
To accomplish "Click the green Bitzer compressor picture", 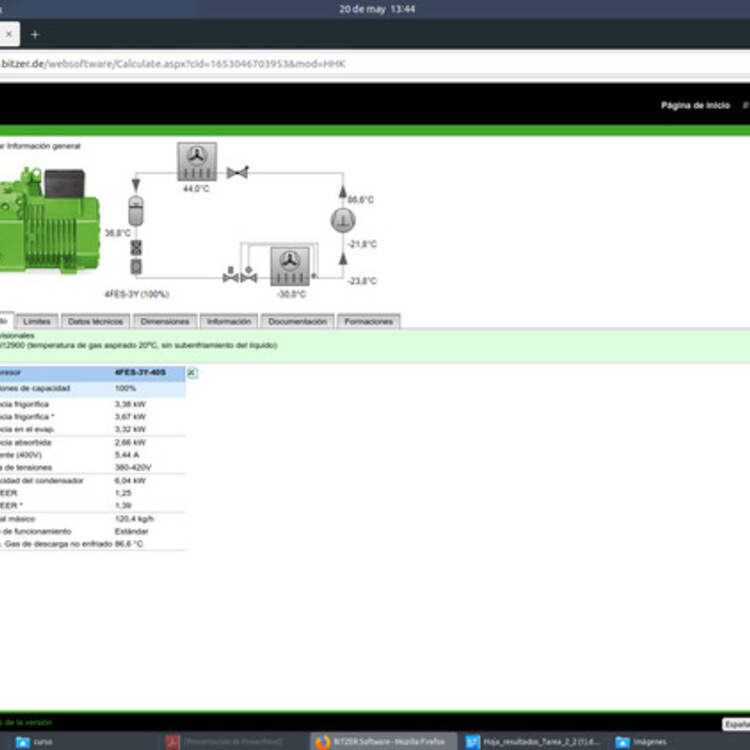I will pyautogui.click(x=49, y=220).
